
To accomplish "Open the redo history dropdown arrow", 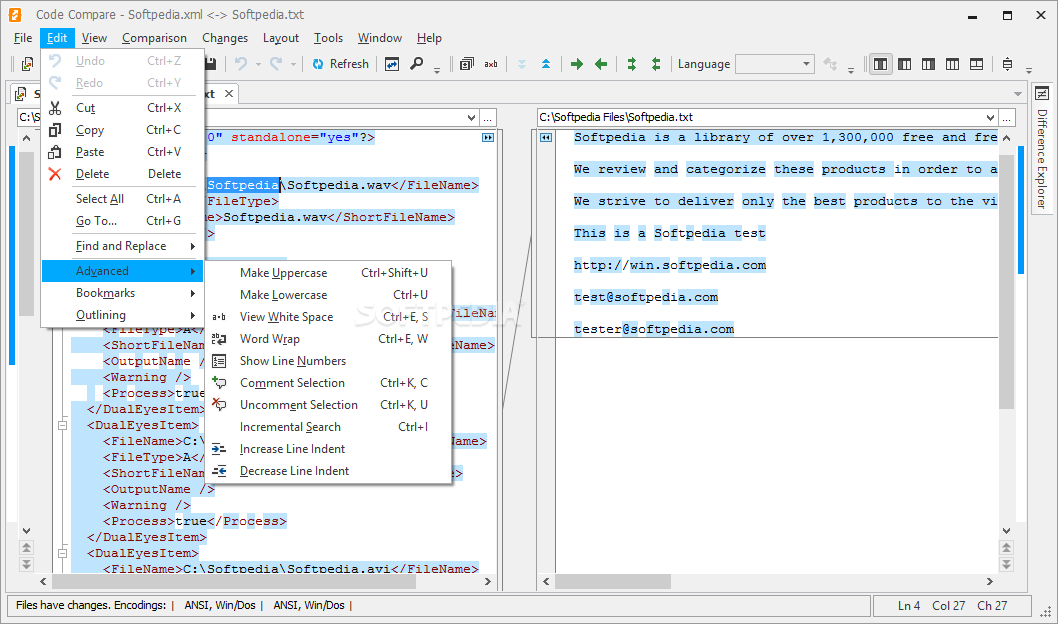I will [x=294, y=65].
